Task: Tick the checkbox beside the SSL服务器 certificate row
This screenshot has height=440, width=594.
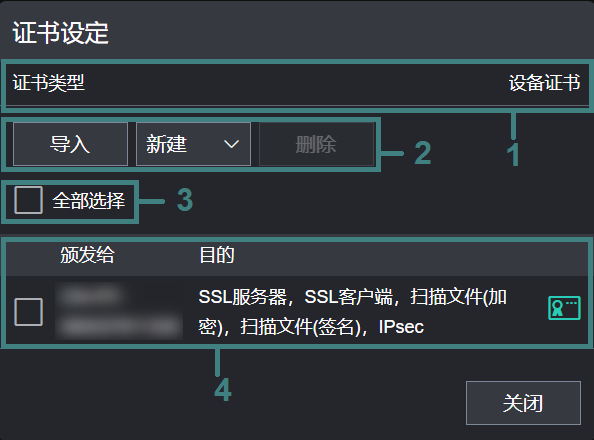Action: pos(28,312)
